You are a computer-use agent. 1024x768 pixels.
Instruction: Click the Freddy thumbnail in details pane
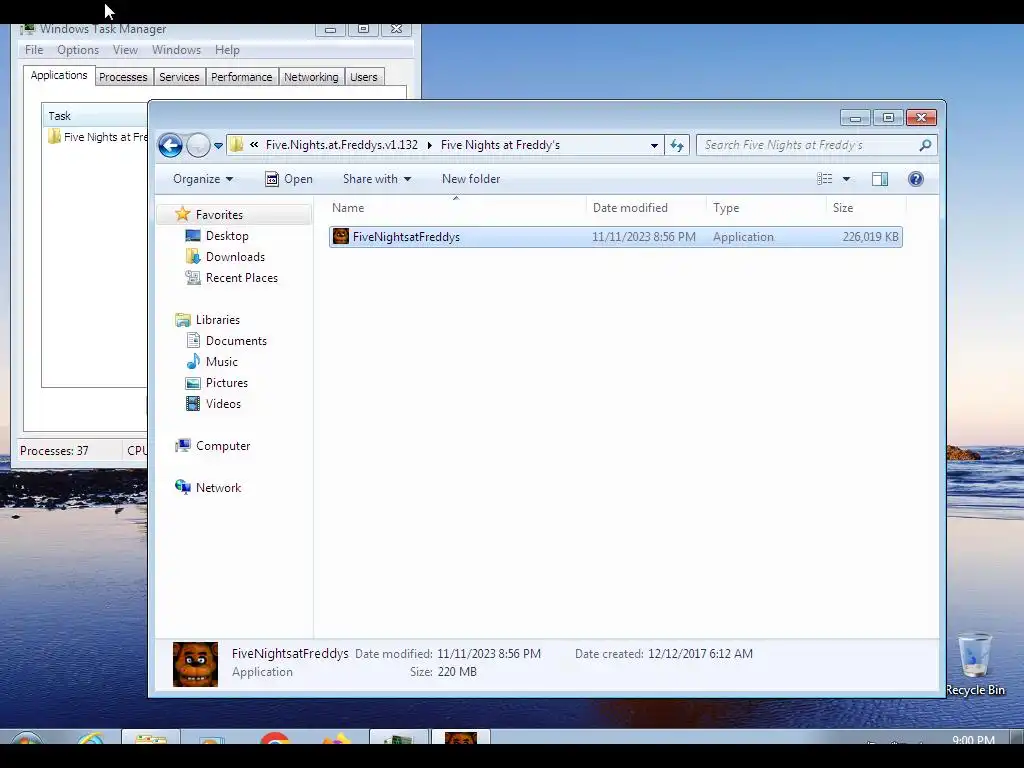tap(195, 664)
